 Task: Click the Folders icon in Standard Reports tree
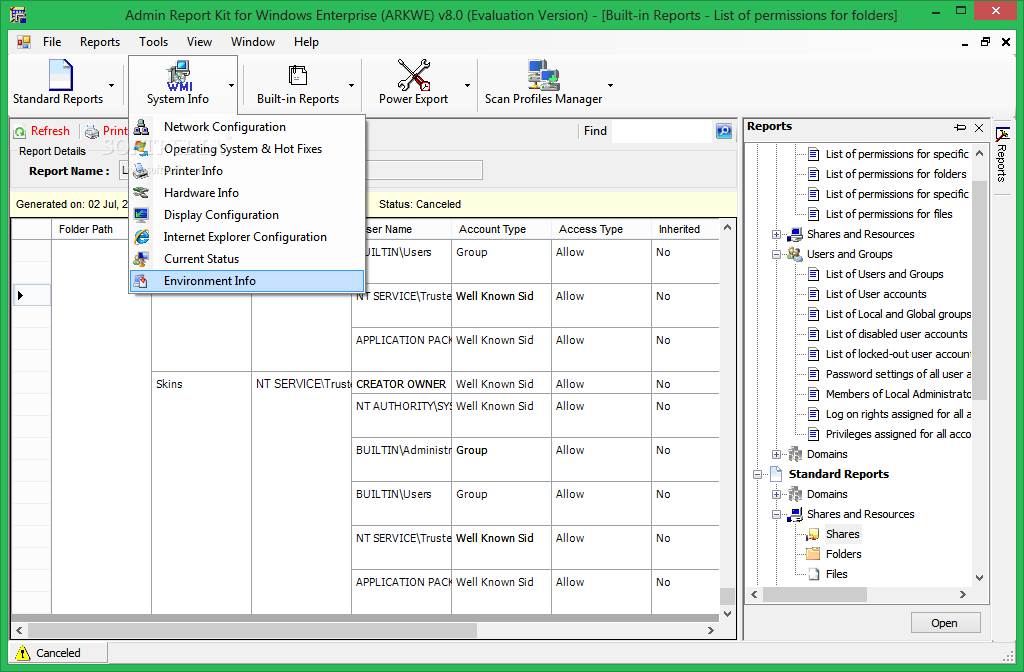[x=813, y=554]
